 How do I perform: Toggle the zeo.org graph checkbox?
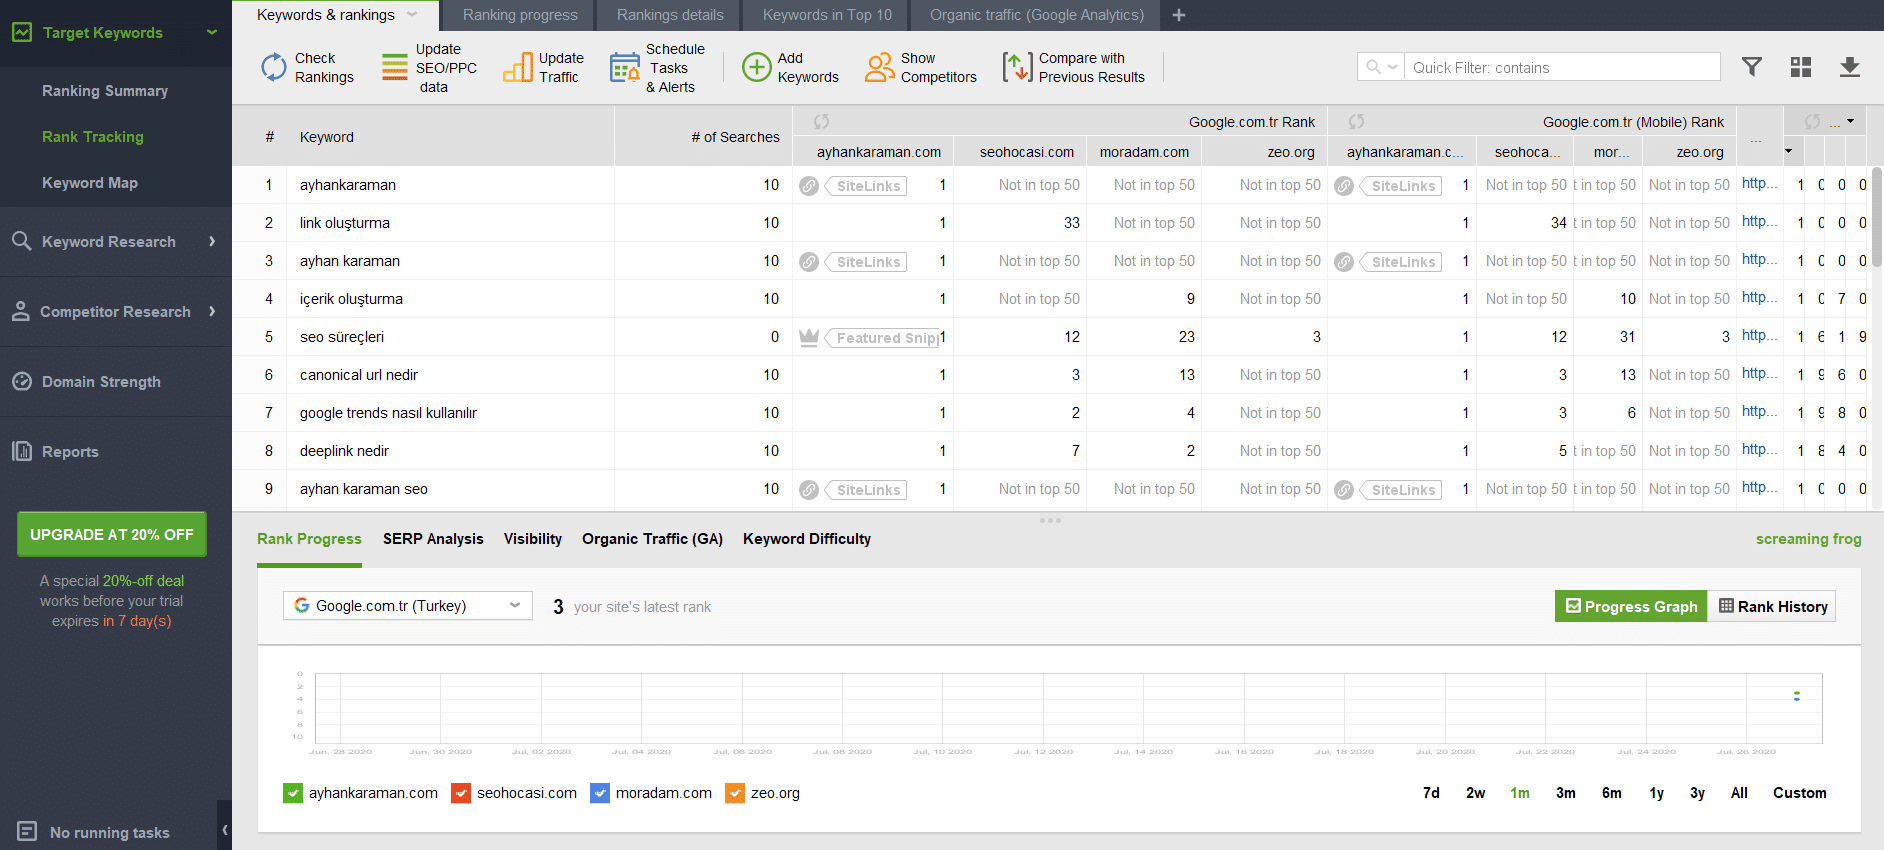[735, 793]
